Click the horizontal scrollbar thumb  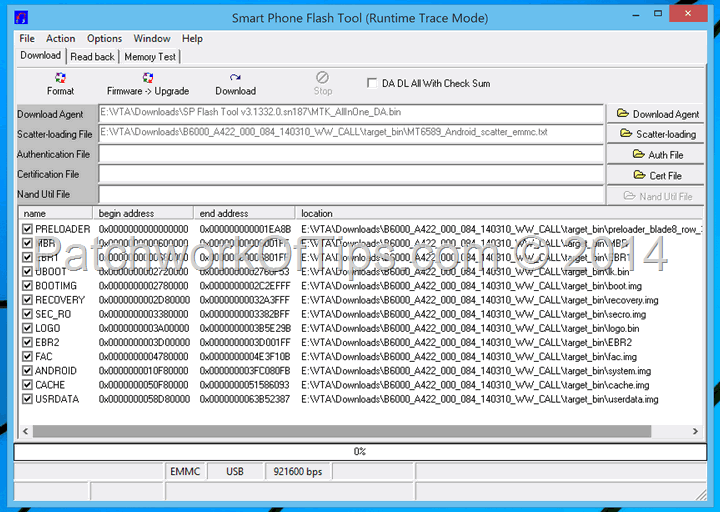[x=342, y=431]
